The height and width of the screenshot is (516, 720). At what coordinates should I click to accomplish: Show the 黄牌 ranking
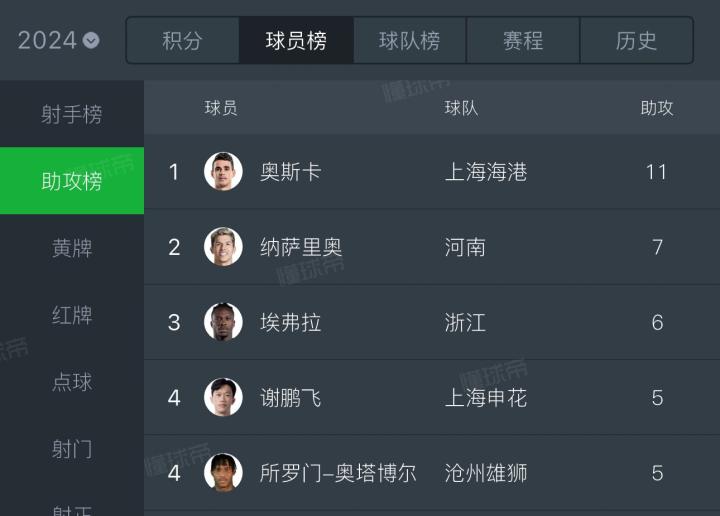tap(72, 248)
